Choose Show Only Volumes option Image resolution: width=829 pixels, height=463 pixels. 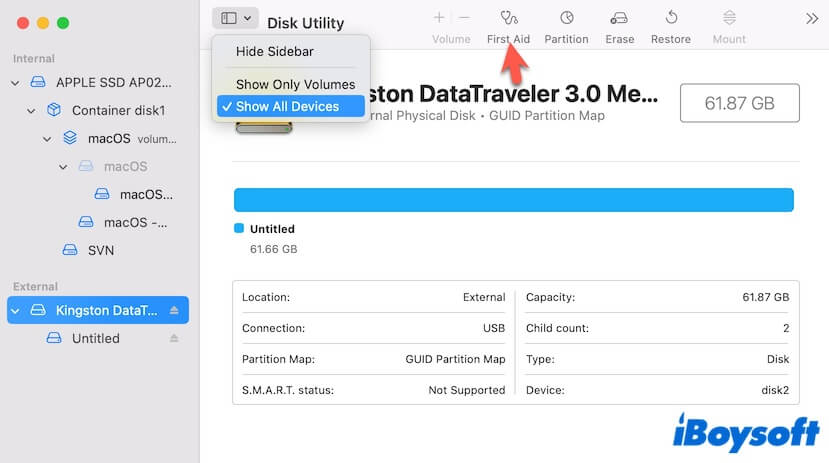coord(295,84)
